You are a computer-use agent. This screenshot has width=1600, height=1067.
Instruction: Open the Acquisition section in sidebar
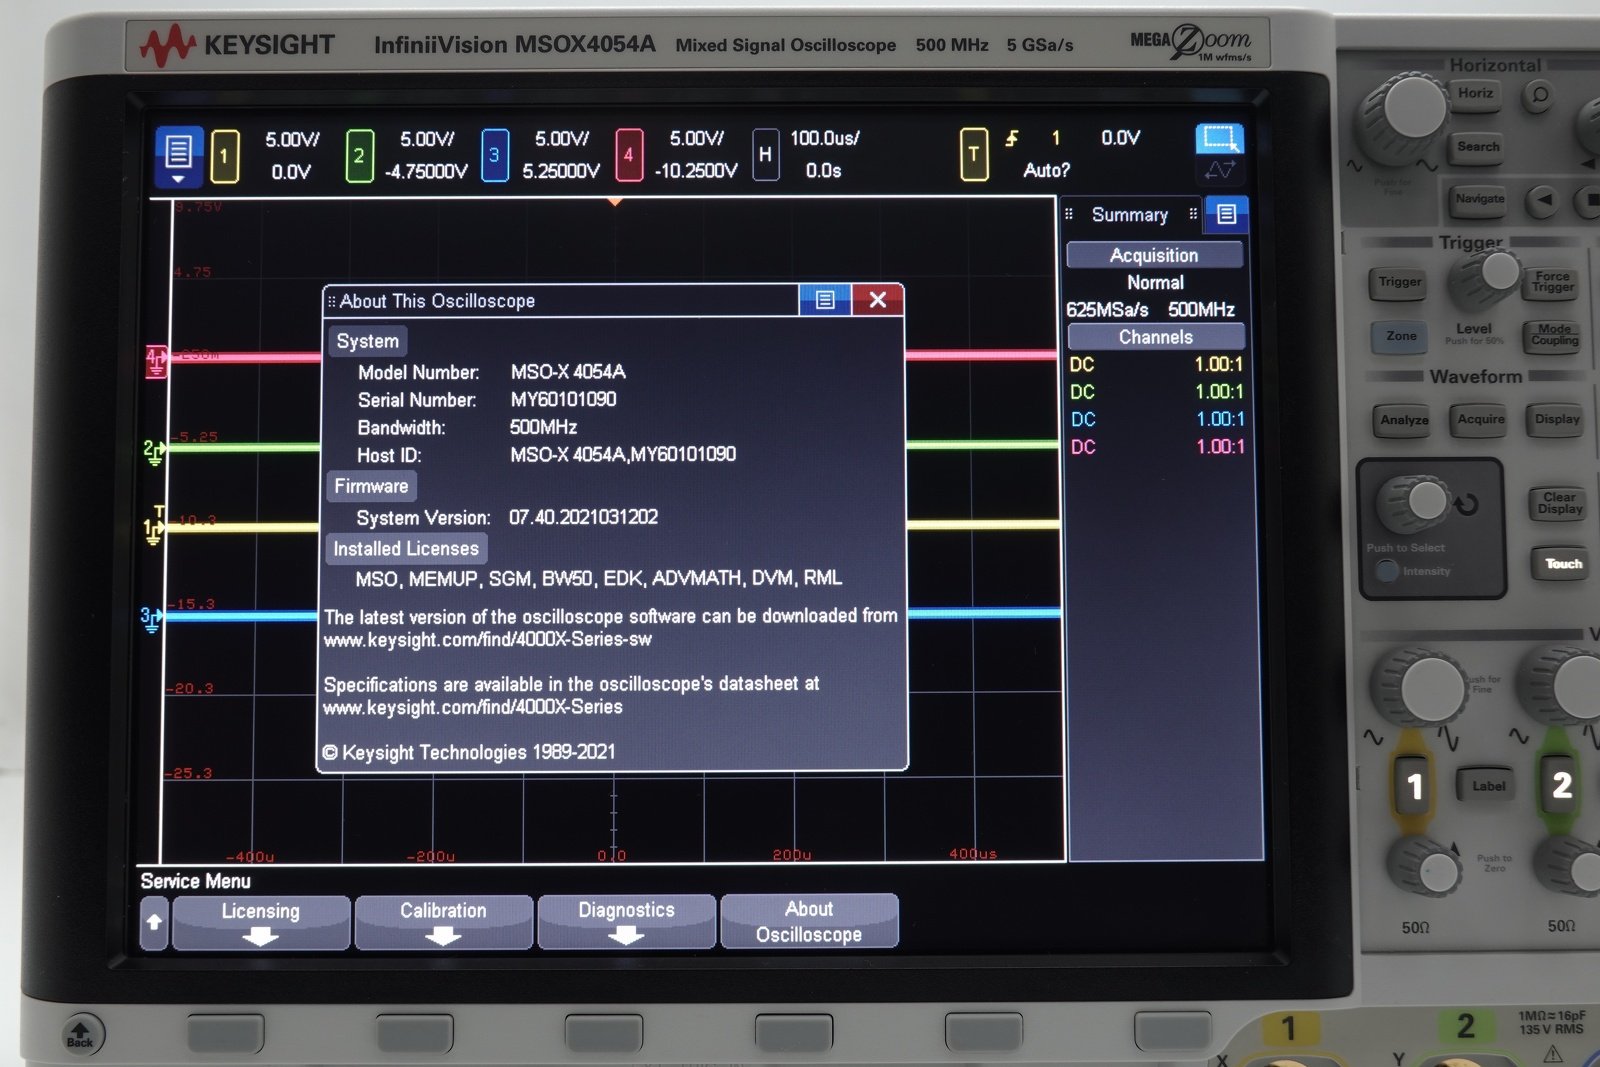pyautogui.click(x=1154, y=255)
